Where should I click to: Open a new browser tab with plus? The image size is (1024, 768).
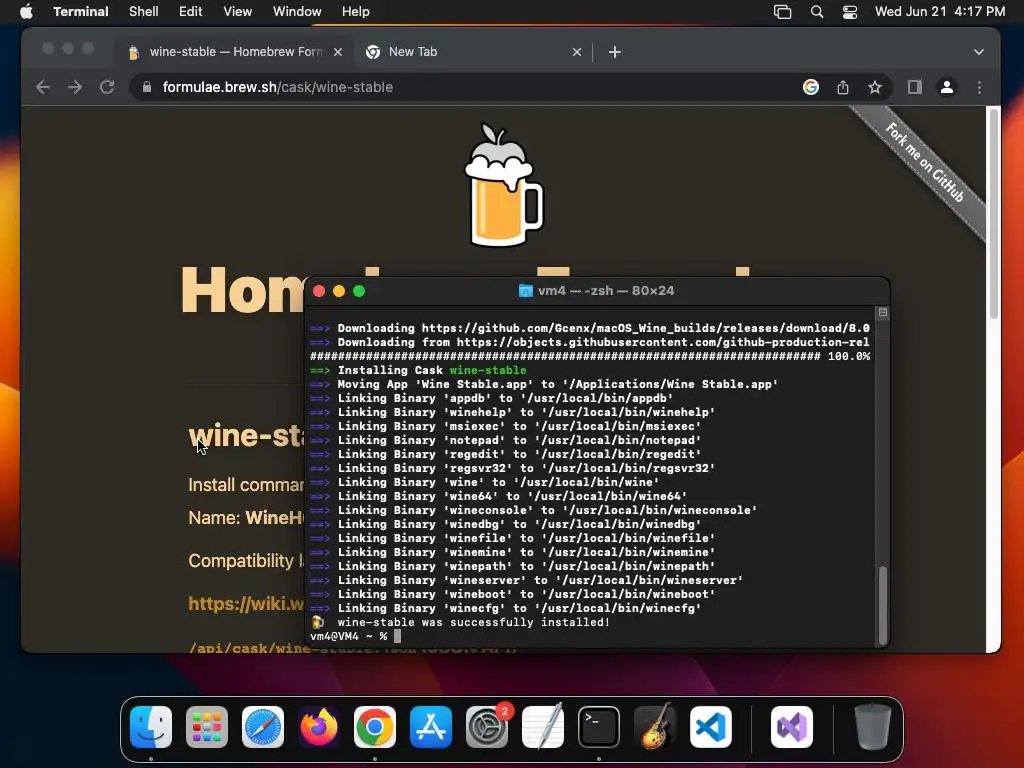pos(615,52)
